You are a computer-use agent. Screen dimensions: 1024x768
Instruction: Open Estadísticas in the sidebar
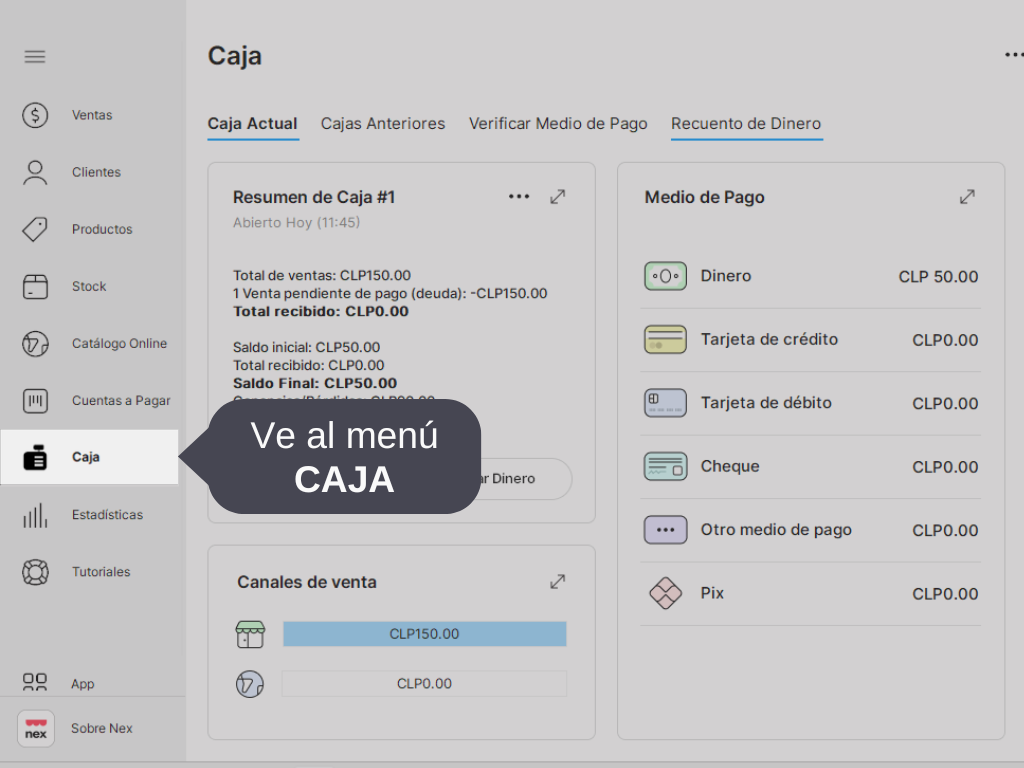click(107, 515)
